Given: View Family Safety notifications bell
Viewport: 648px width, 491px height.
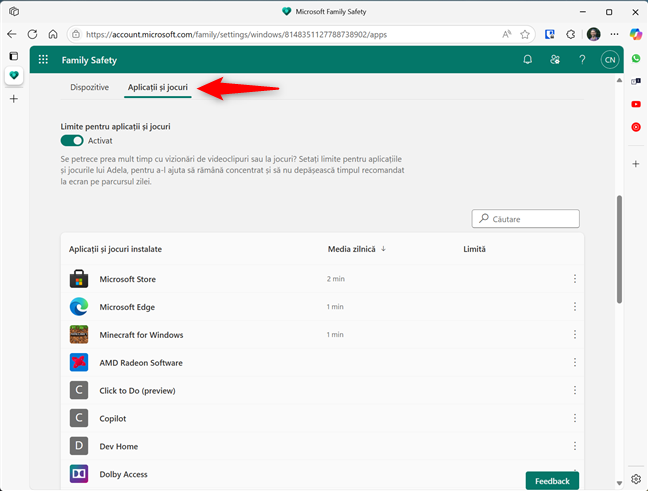Looking at the screenshot, I should [x=527, y=60].
